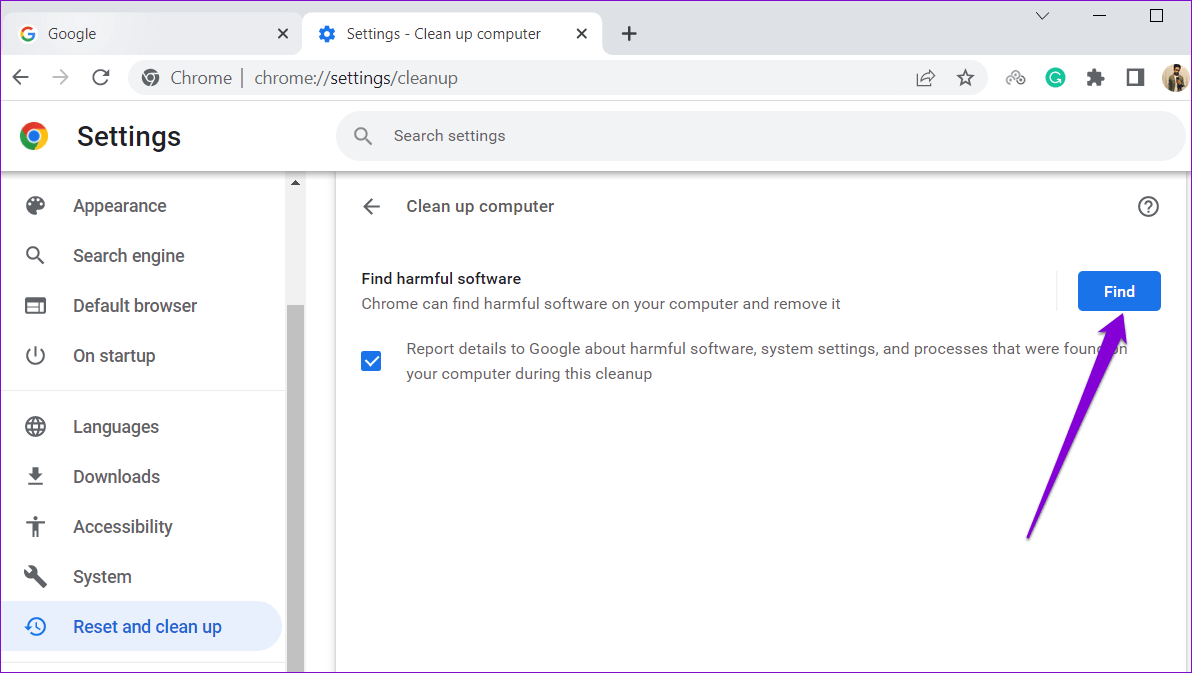The image size is (1192, 673).
Task: Bookmark this page with the star icon
Action: coord(965,77)
